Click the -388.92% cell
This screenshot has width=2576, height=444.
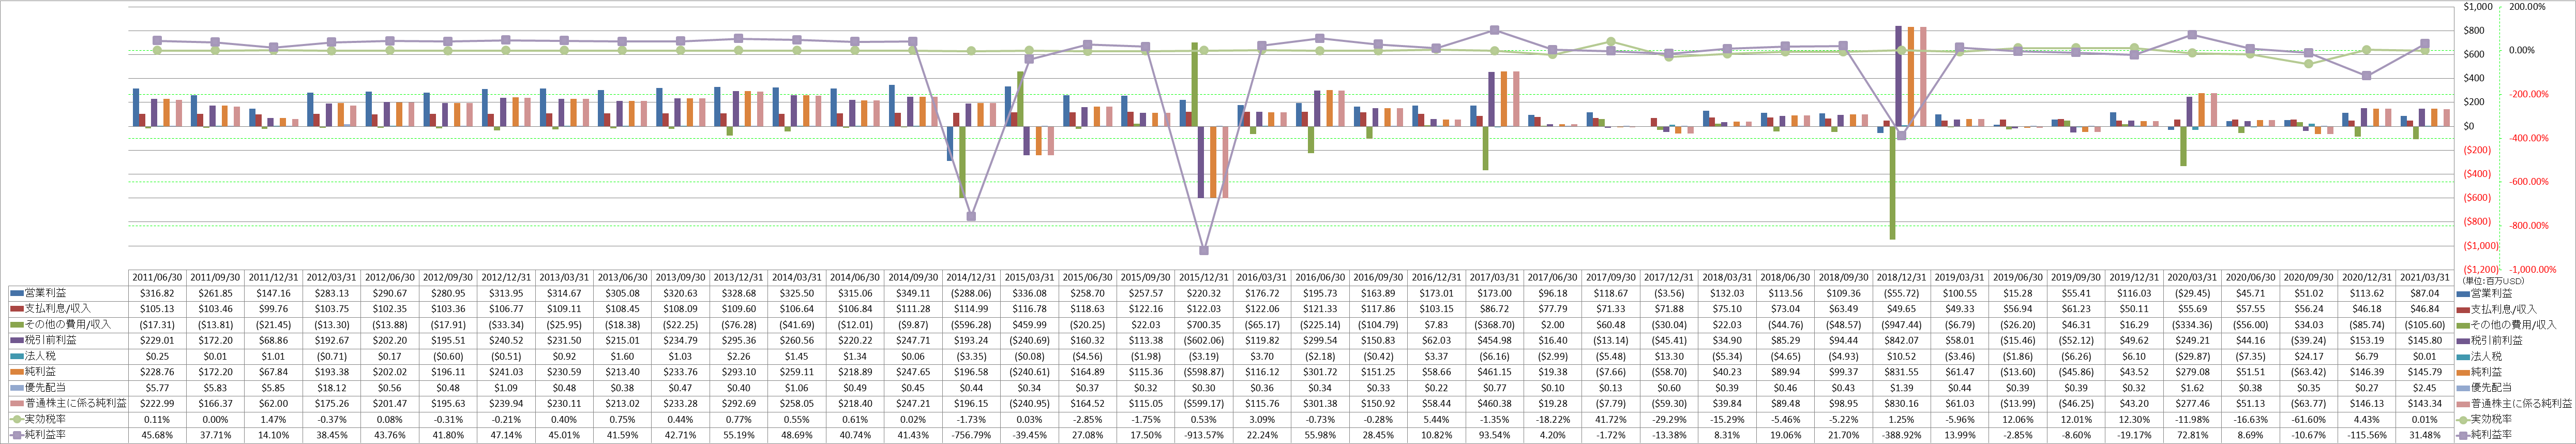pyautogui.click(x=1901, y=434)
